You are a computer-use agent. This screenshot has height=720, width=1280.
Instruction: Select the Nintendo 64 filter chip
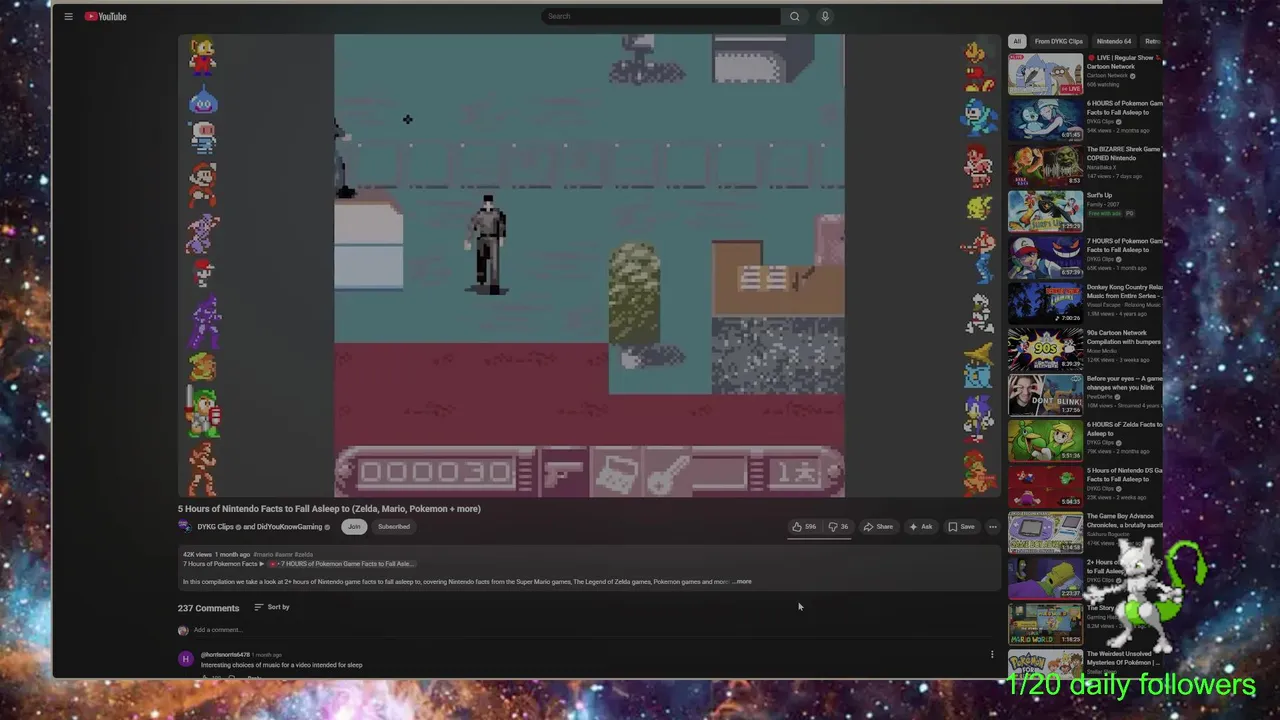tap(1114, 41)
